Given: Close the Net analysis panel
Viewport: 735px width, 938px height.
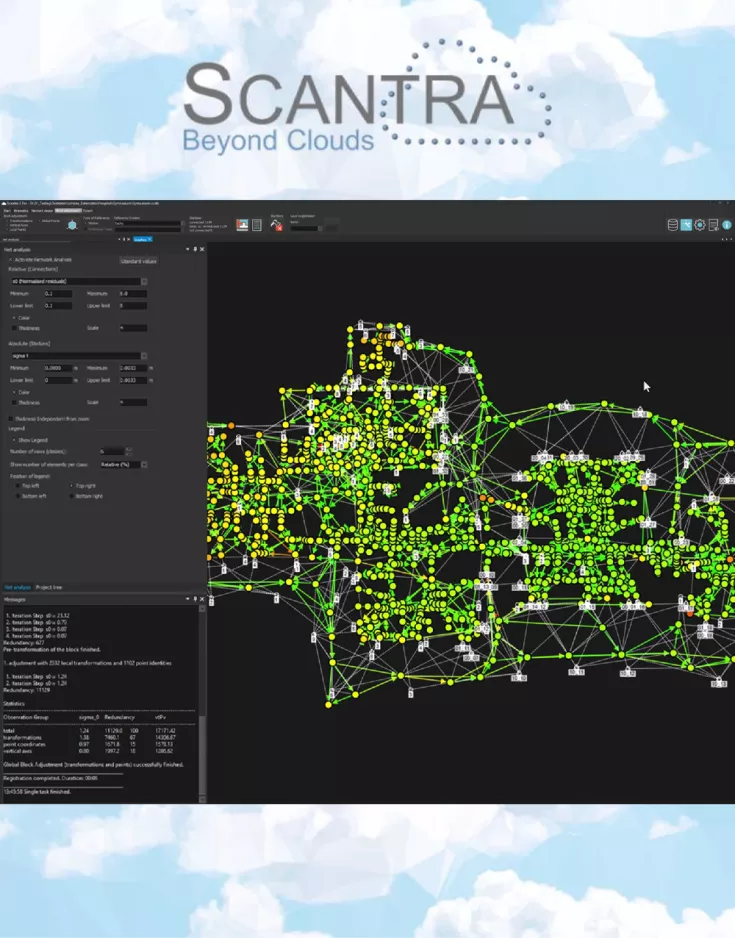Looking at the screenshot, I should pos(202,249).
